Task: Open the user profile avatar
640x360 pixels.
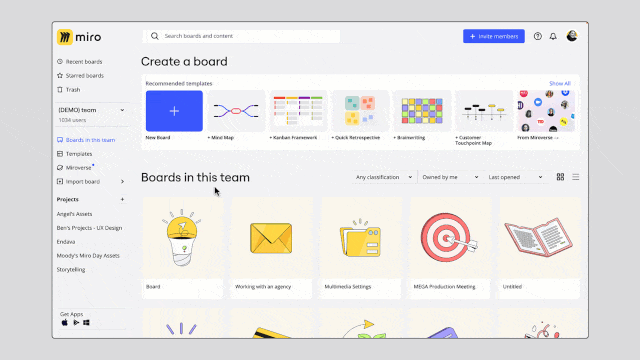Action: click(572, 36)
